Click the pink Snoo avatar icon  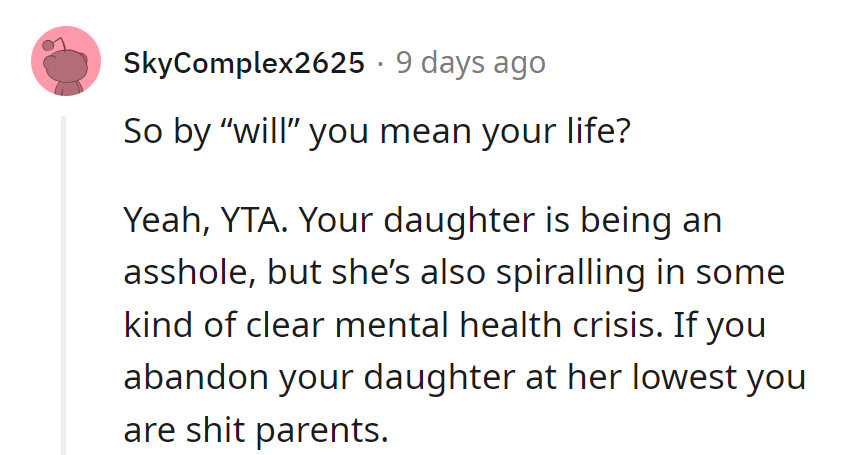pyautogui.click(x=67, y=62)
